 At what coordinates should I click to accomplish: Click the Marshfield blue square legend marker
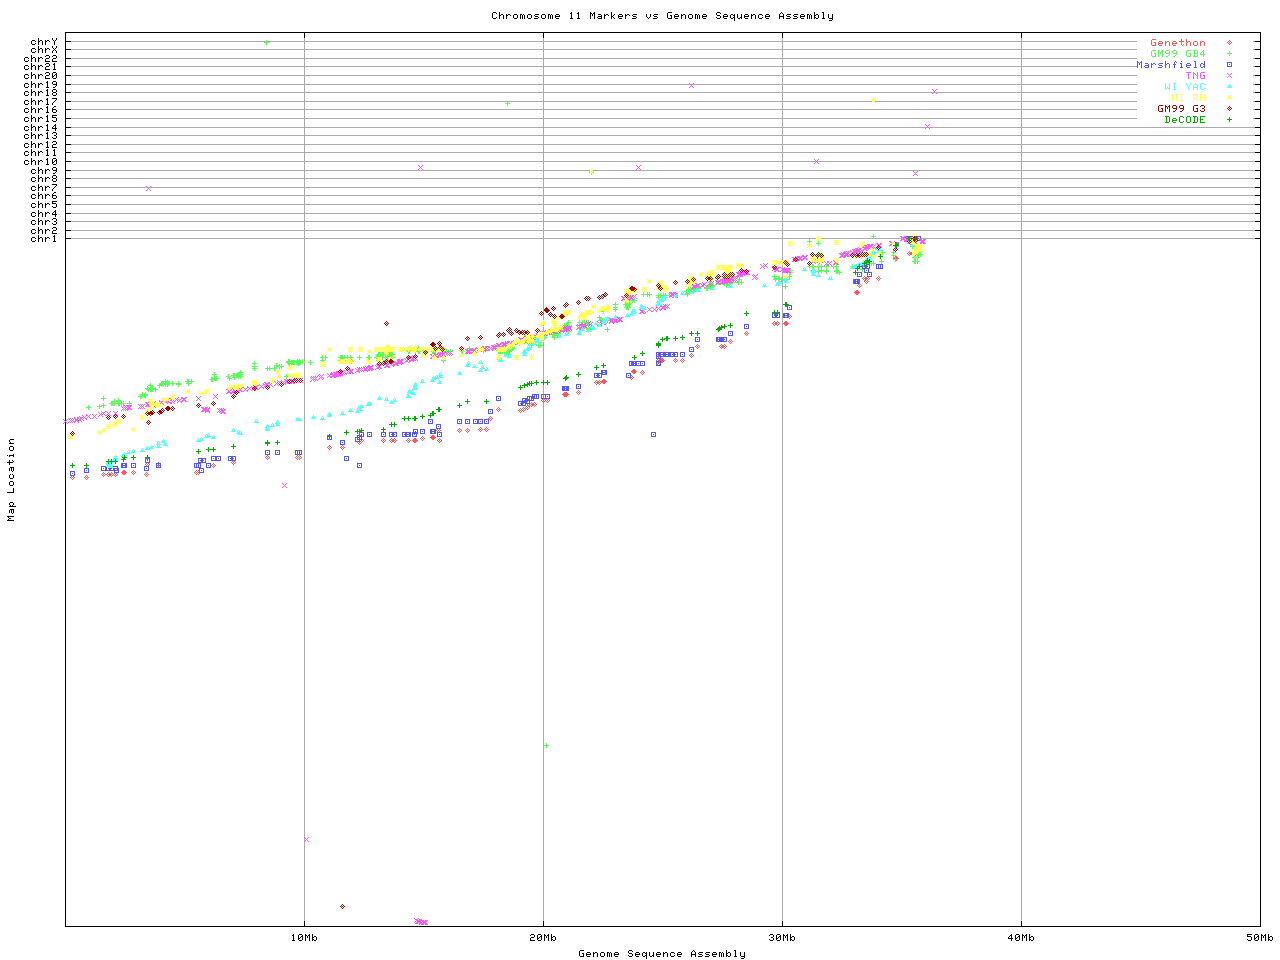1229,65
